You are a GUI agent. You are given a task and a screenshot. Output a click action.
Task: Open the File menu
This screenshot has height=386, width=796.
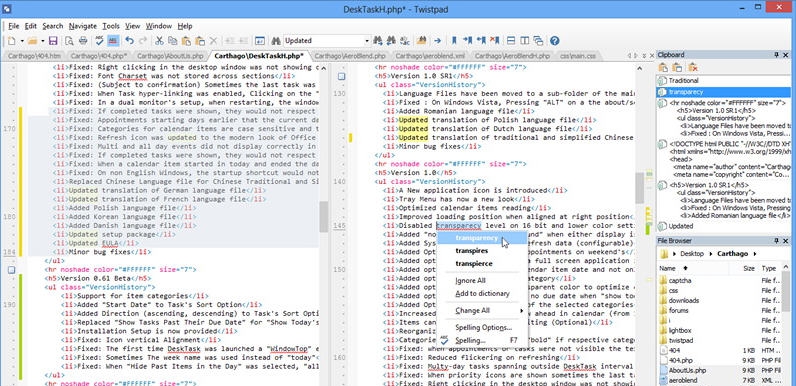point(14,26)
